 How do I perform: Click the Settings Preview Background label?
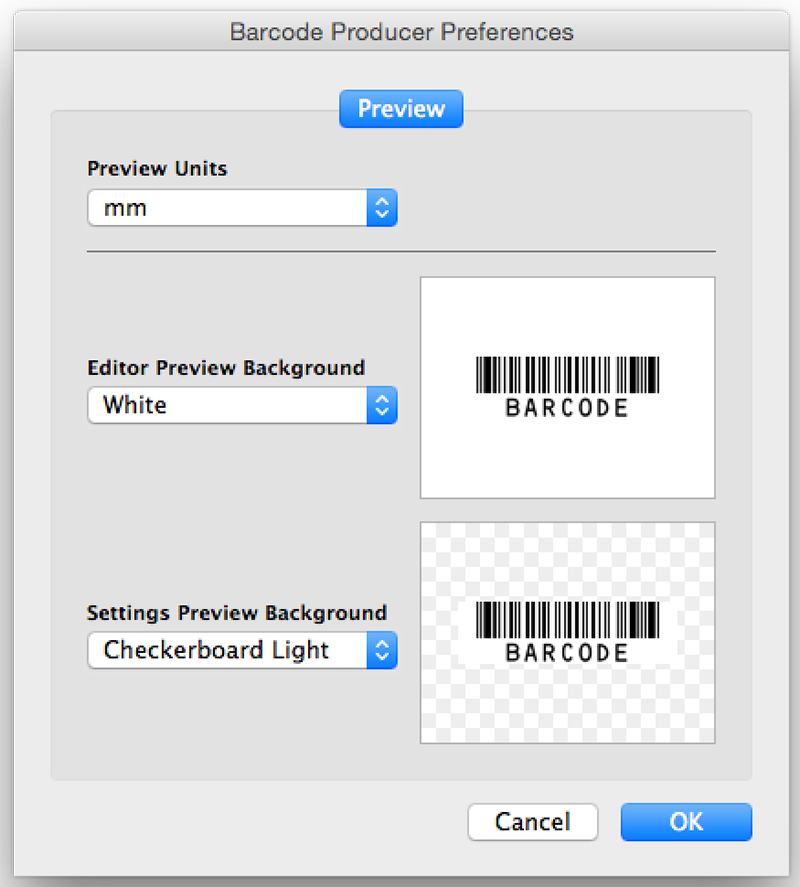tap(237, 612)
